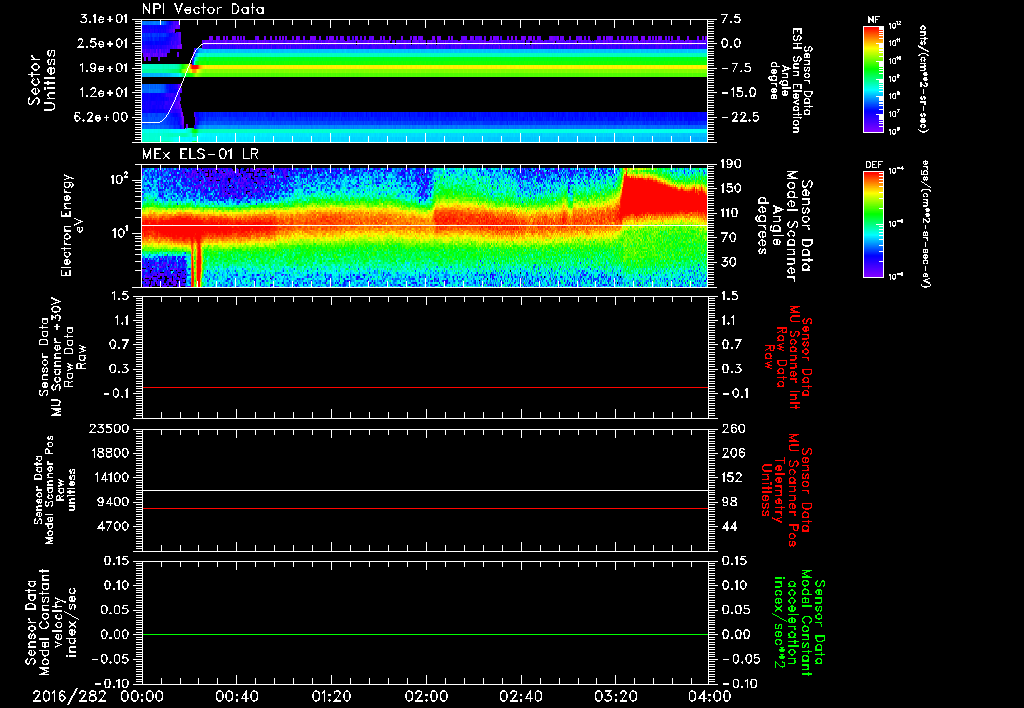Click the MEx ELS-01 LR panel title

tap(200, 155)
